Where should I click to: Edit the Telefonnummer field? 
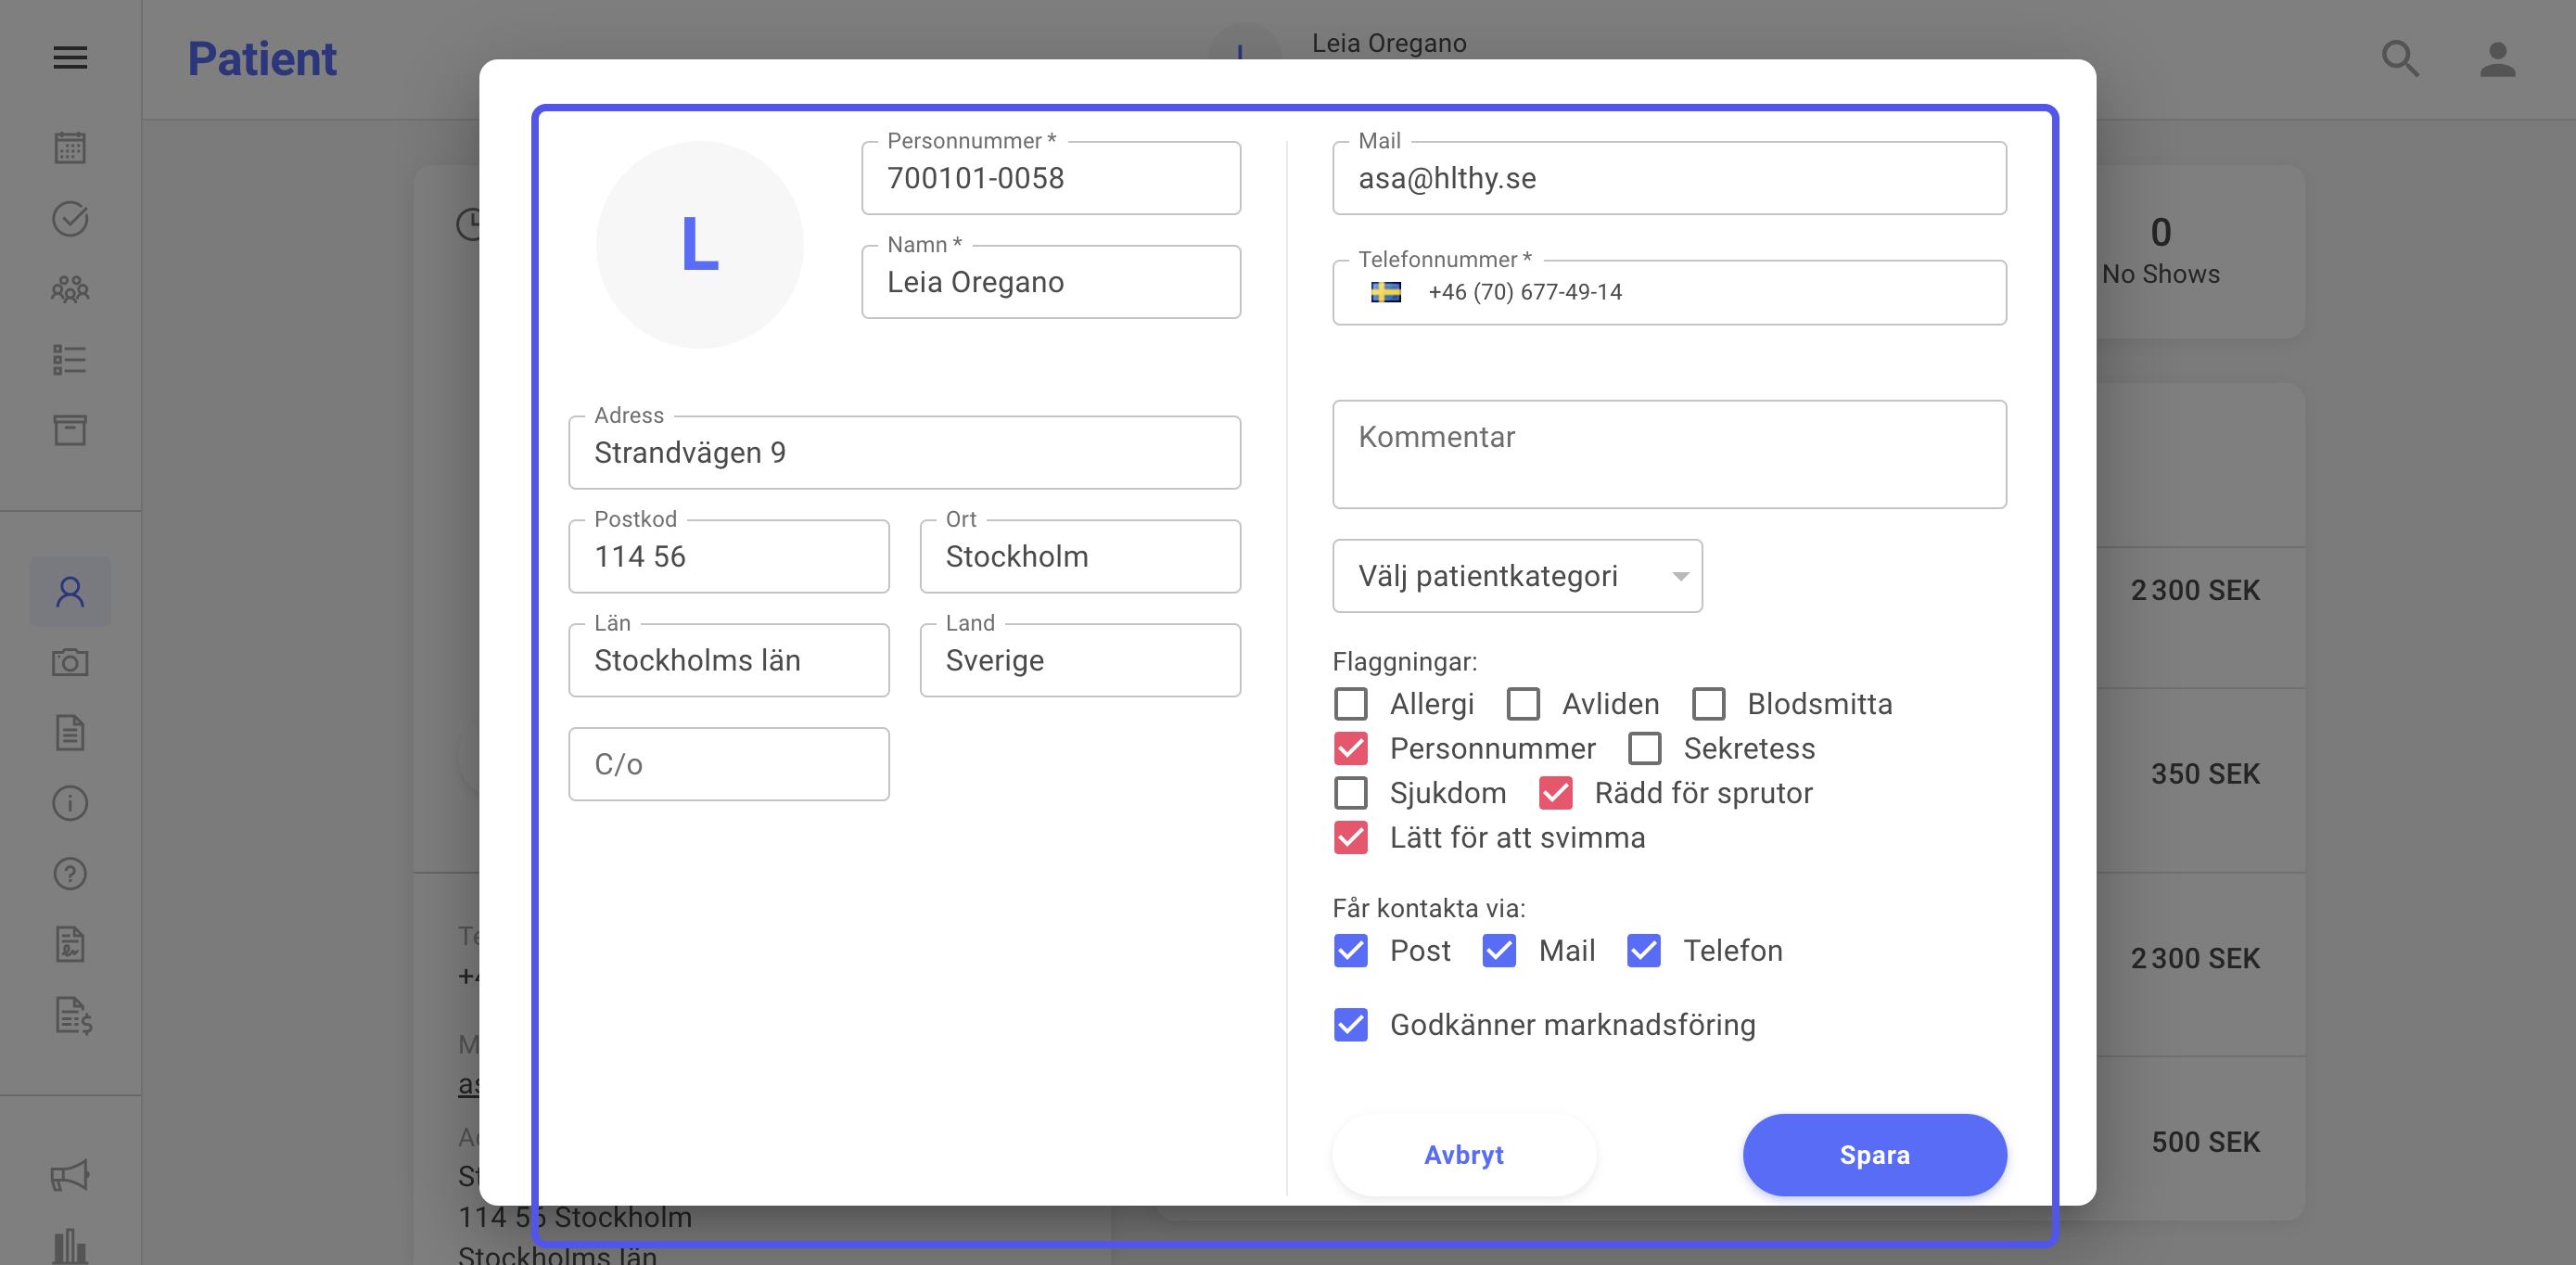click(1669, 292)
